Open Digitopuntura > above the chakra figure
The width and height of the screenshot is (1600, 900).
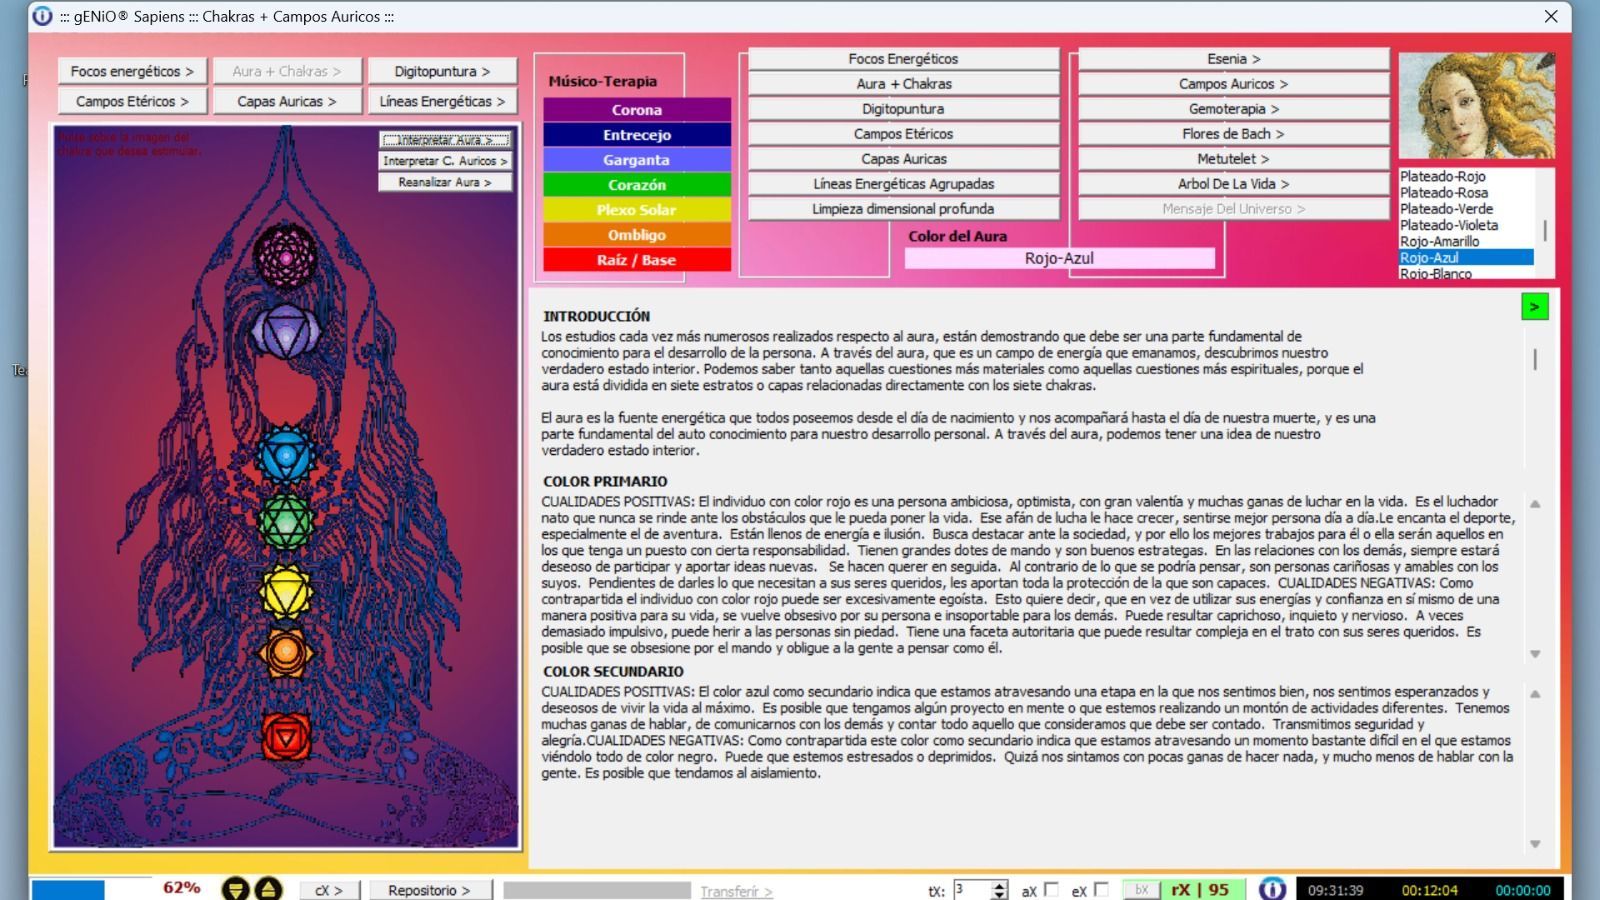442,71
